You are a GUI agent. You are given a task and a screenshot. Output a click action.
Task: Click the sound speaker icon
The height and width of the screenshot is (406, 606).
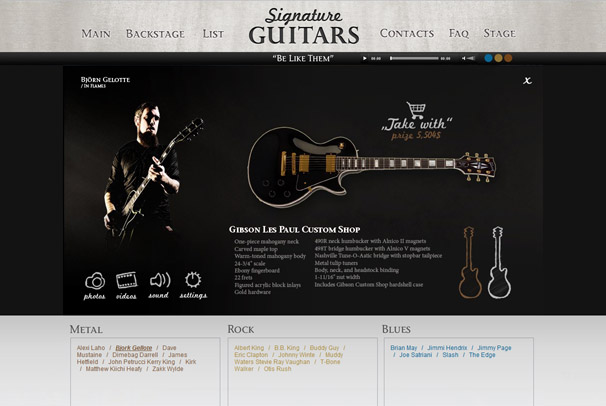pyautogui.click(x=160, y=280)
